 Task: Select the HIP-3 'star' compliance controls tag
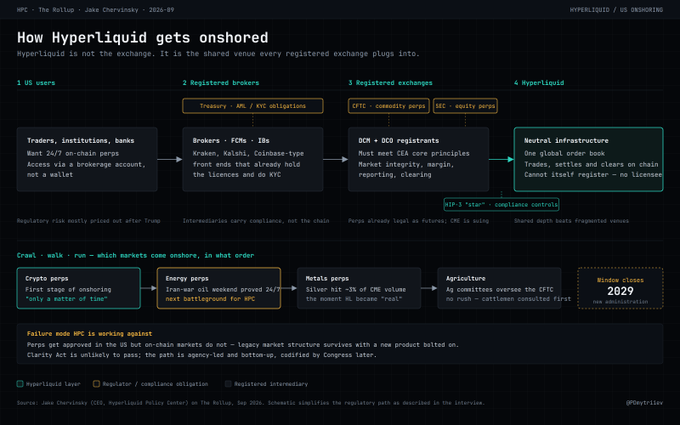click(x=501, y=204)
